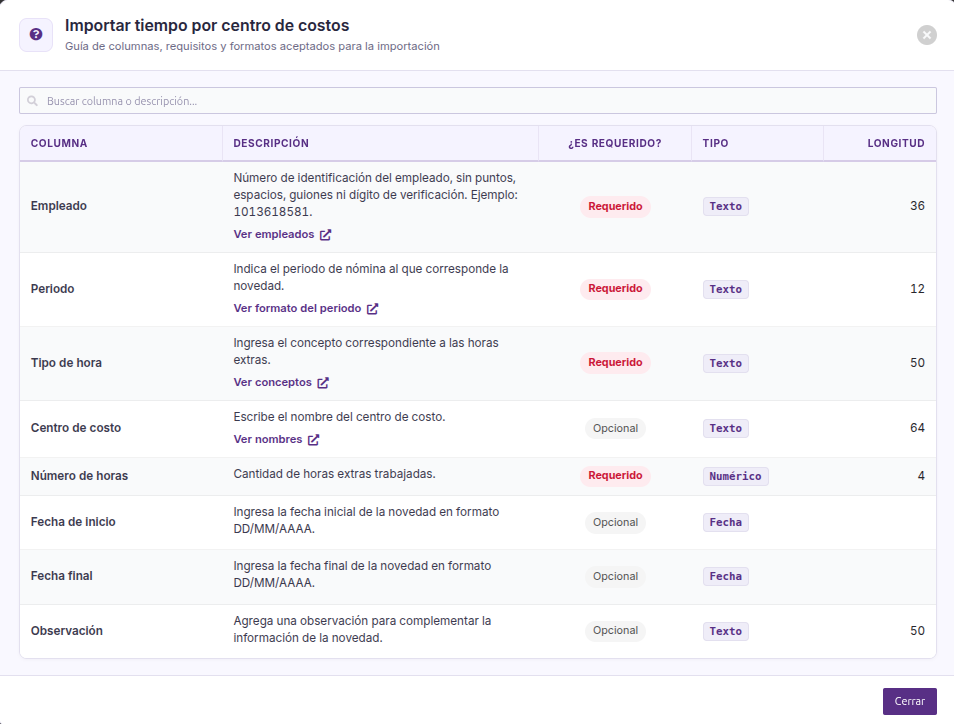Click the subtitle 'Guía de columnas, requisitos y formatos'
Screen dimensions: 954x724
[252, 46]
